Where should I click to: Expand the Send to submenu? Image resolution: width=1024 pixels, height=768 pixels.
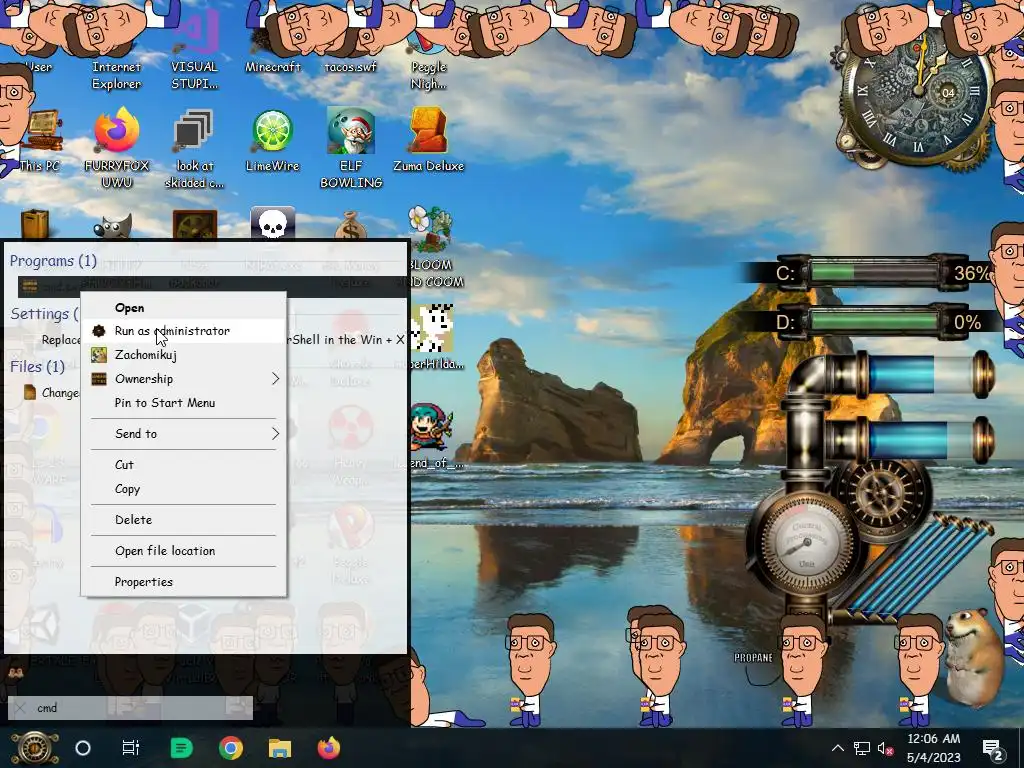(x=184, y=434)
